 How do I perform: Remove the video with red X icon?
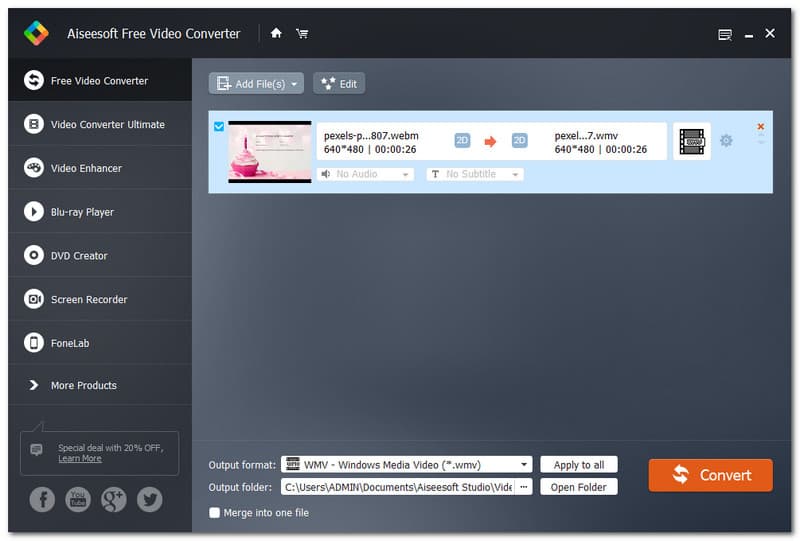click(760, 127)
